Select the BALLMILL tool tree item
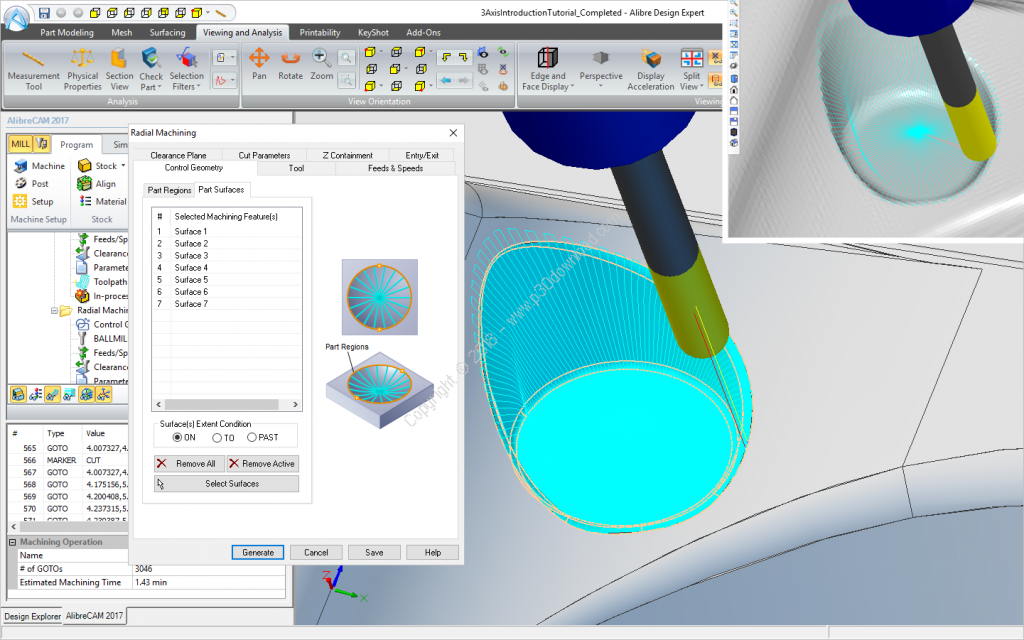Screen dimensions: 1024x640 (110, 338)
